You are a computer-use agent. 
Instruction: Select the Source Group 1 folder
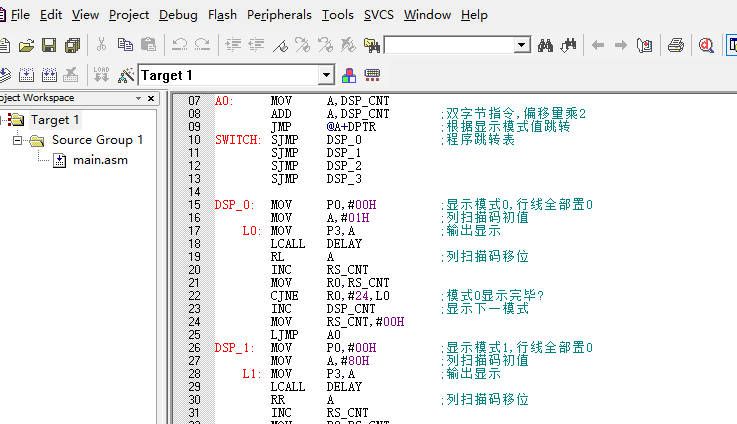pyautogui.click(x=97, y=140)
